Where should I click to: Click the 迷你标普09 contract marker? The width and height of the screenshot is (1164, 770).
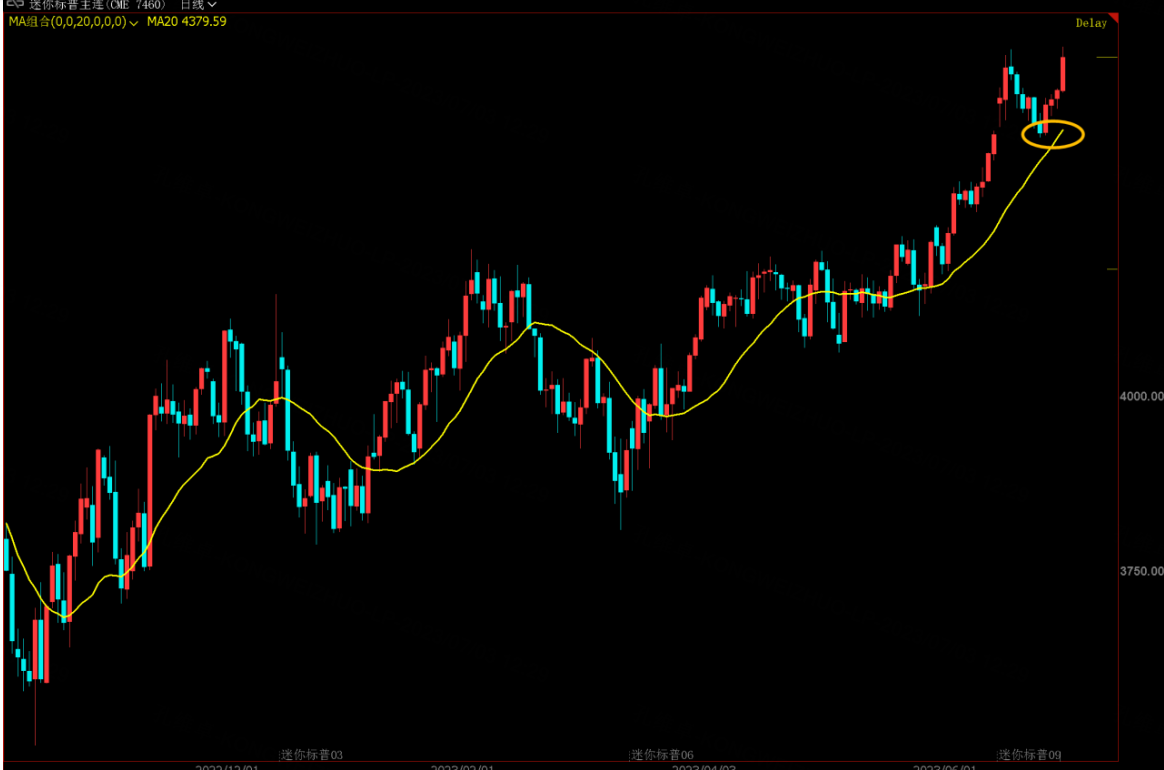pyautogui.click(x=1030, y=754)
